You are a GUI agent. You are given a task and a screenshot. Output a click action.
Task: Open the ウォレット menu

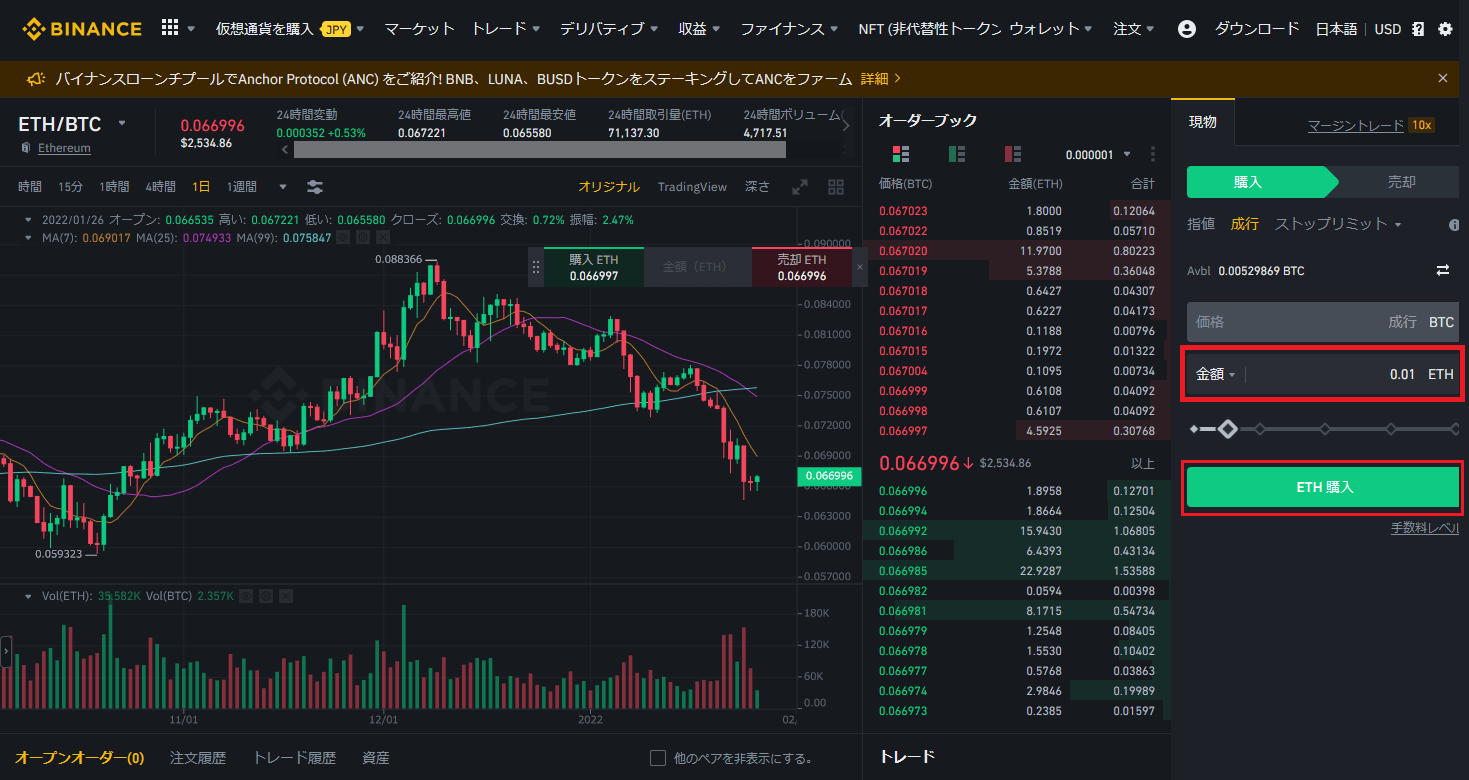1052,29
